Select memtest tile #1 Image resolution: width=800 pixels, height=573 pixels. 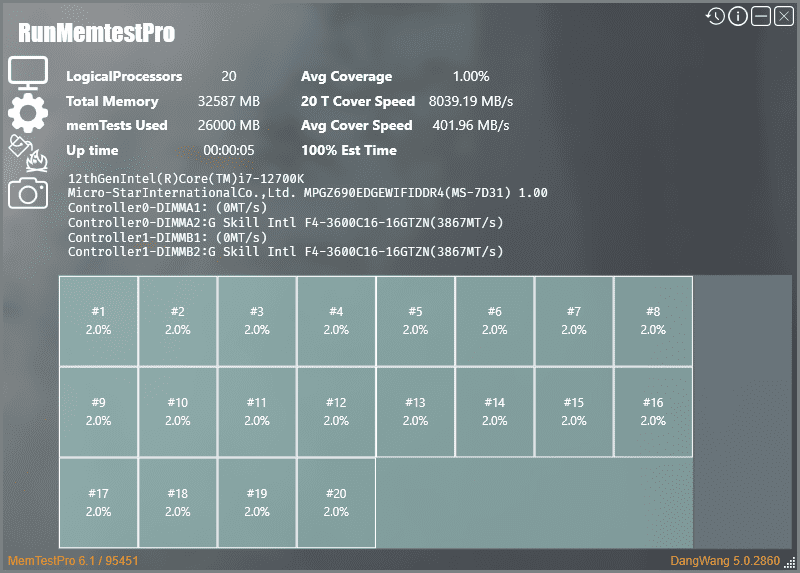pos(98,321)
